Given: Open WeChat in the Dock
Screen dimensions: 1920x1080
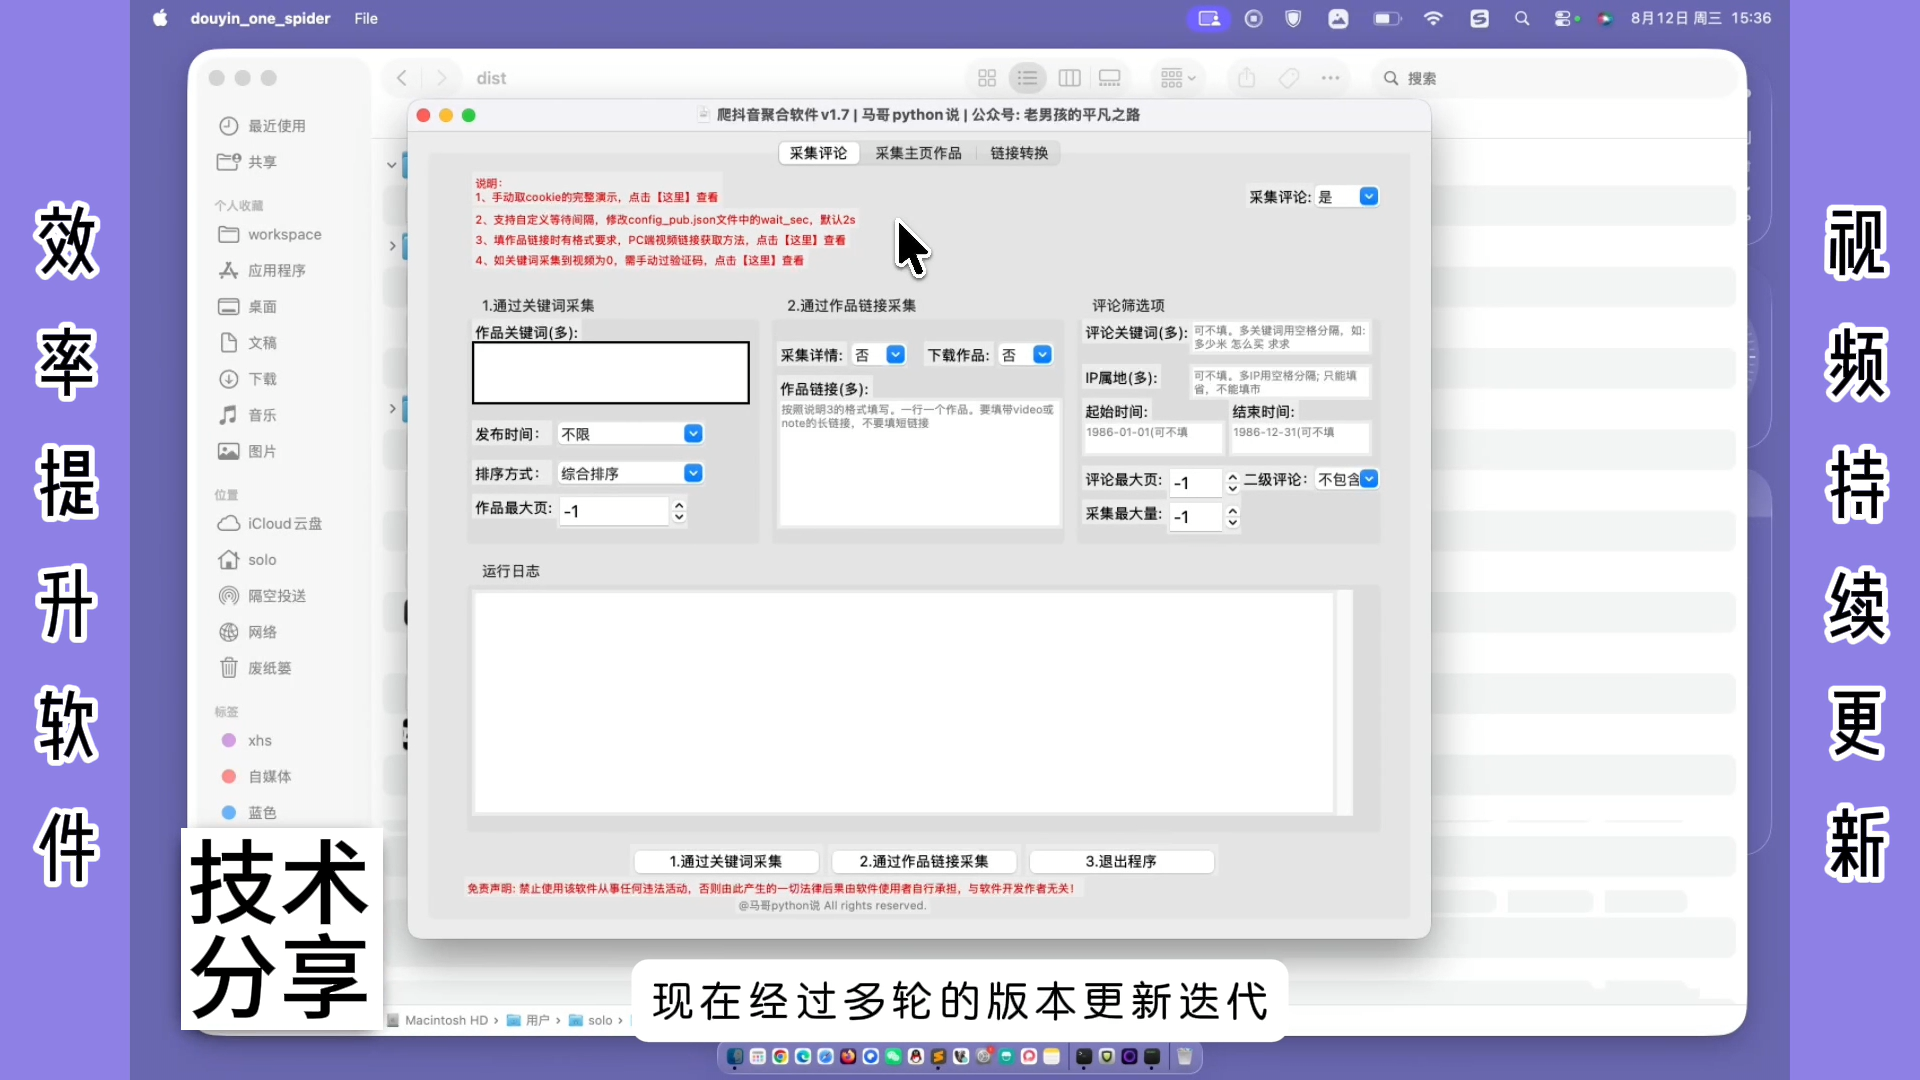Looking at the screenshot, I should point(893,1057).
